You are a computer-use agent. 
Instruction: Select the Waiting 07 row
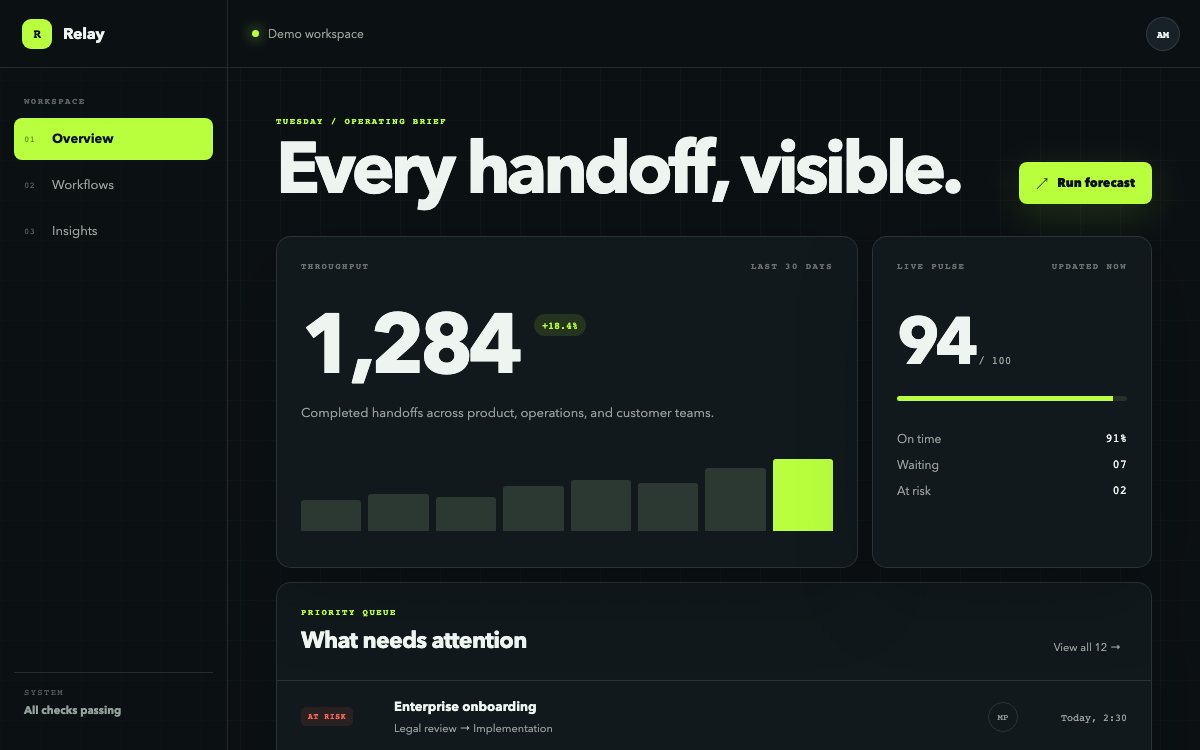click(x=1012, y=465)
